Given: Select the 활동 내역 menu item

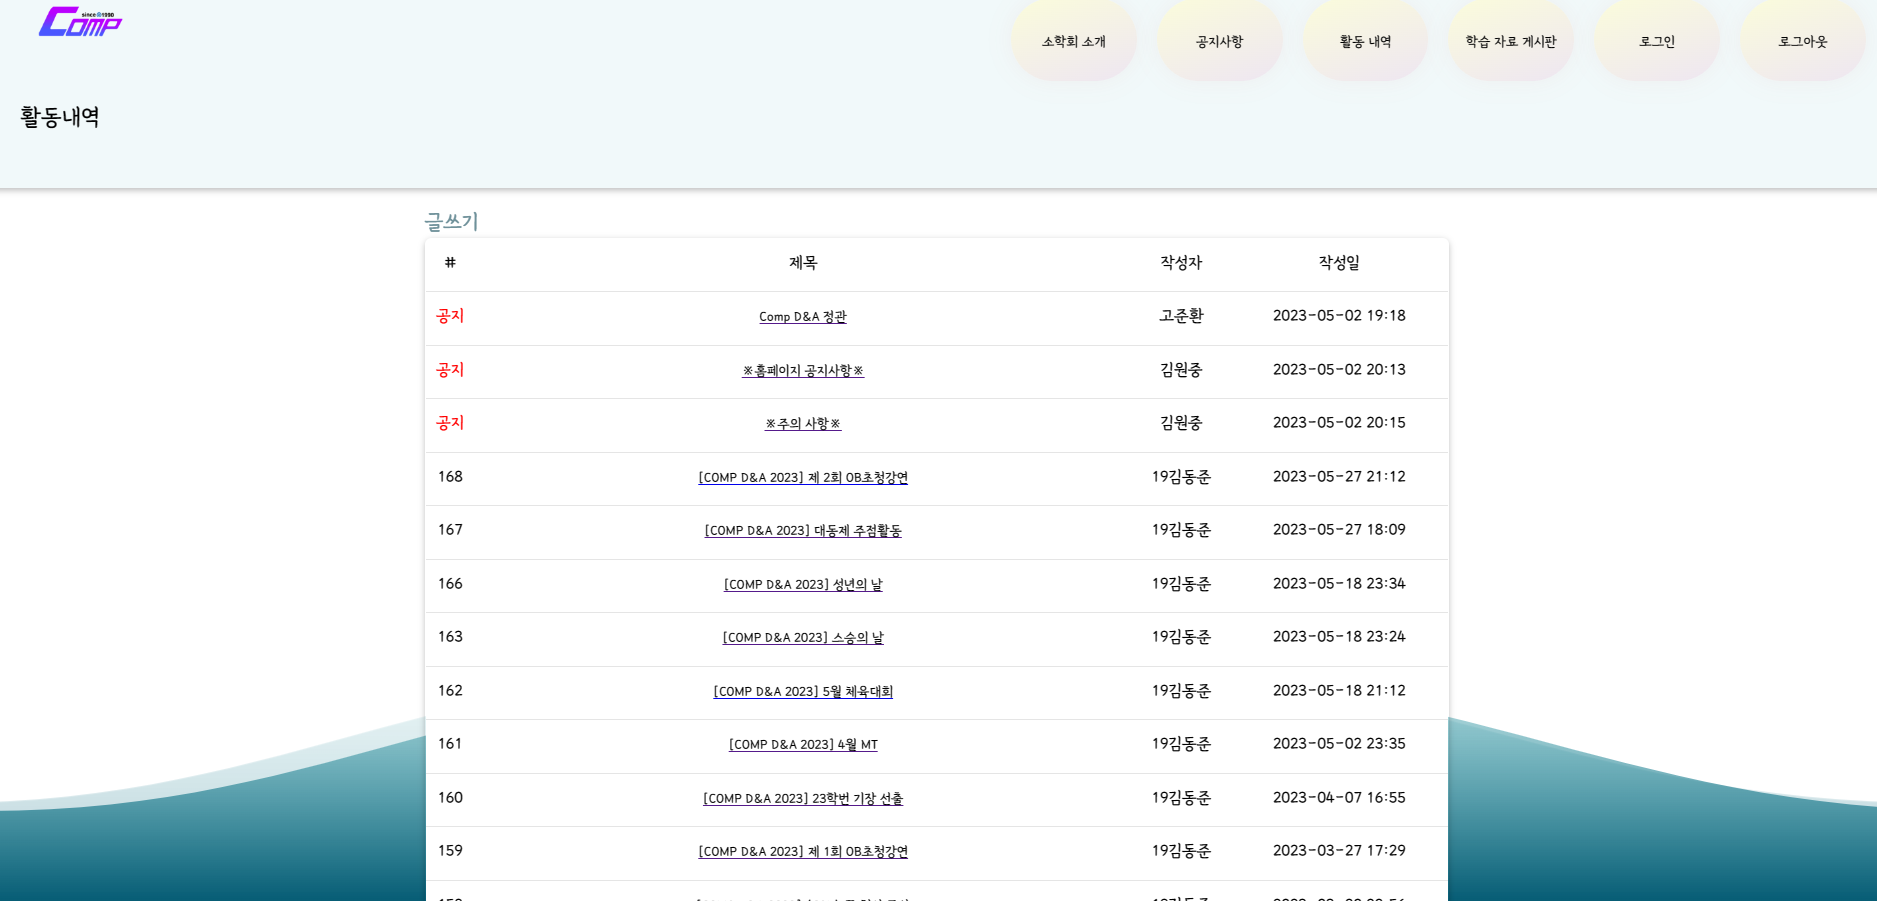Looking at the screenshot, I should tap(1365, 41).
